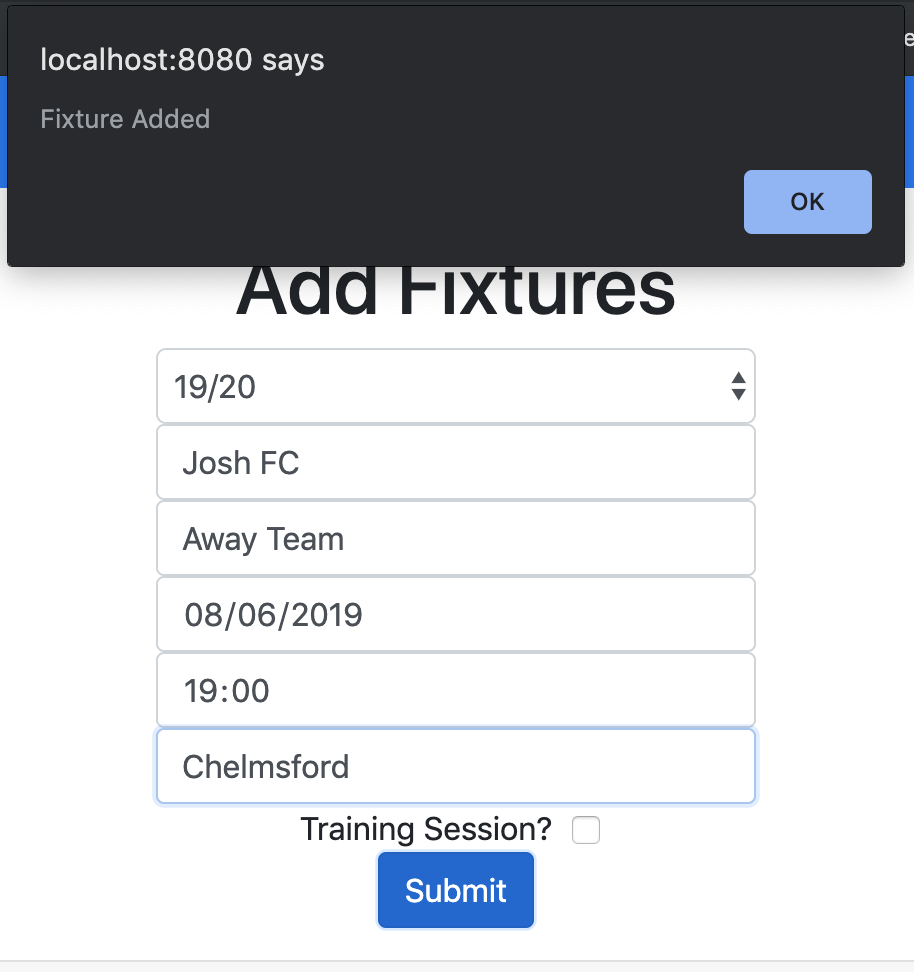Click the "Fixture Added" alert message
Image resolution: width=914 pixels, height=972 pixels.
125,119
